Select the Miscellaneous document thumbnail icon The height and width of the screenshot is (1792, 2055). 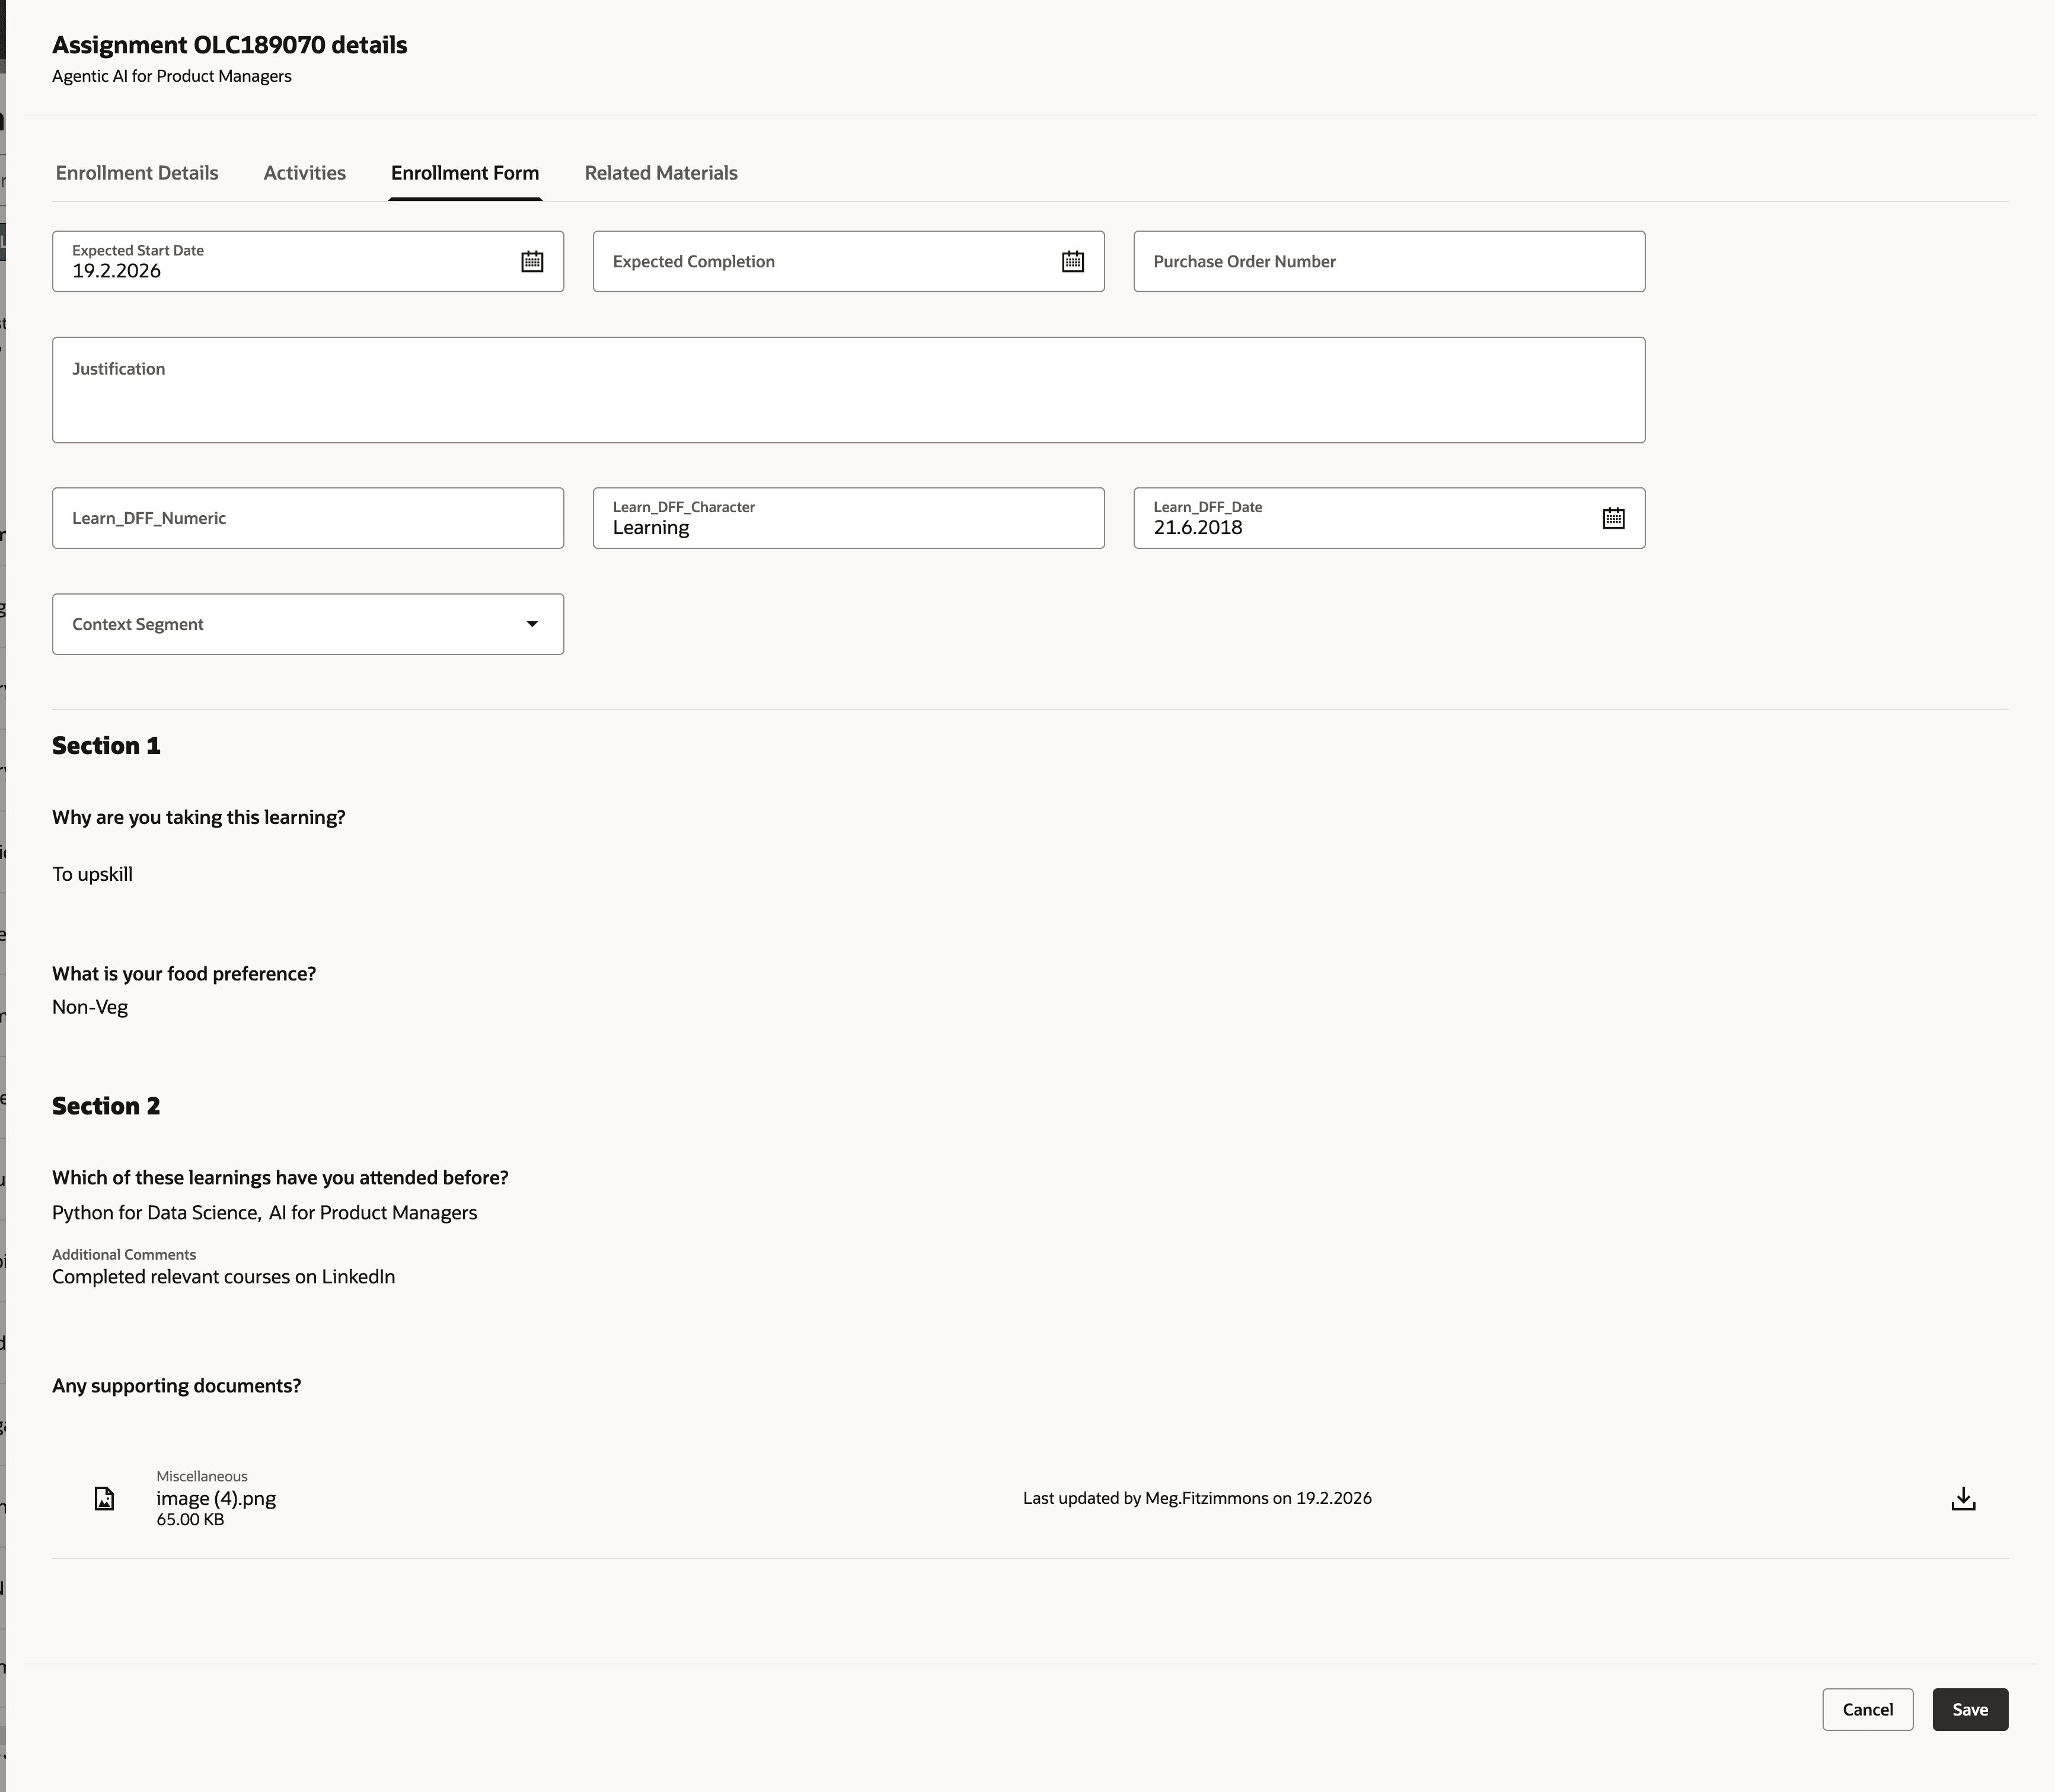click(103, 1498)
